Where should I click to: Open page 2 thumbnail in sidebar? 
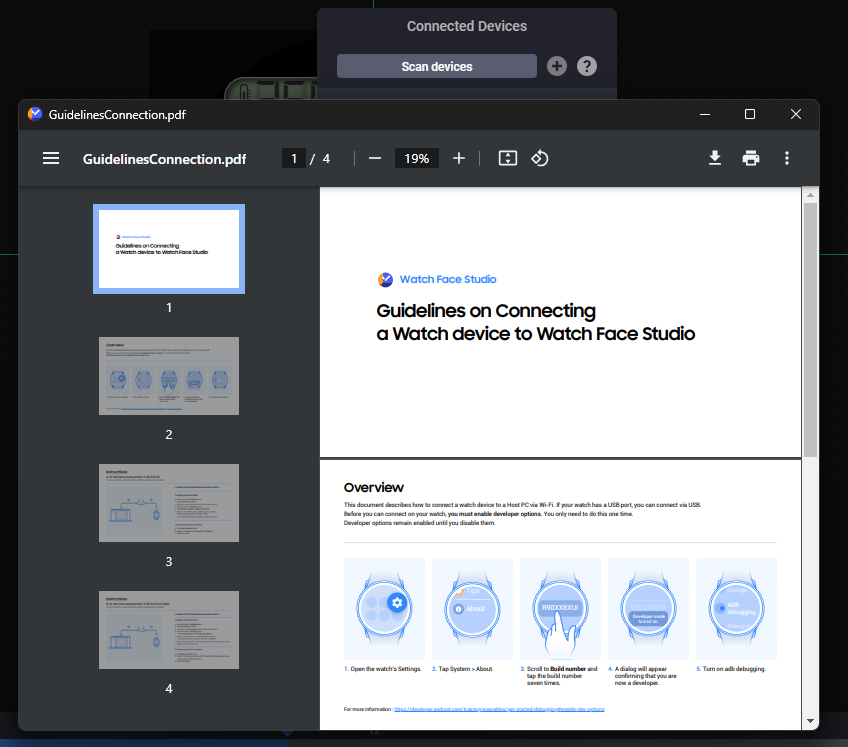pyautogui.click(x=169, y=376)
